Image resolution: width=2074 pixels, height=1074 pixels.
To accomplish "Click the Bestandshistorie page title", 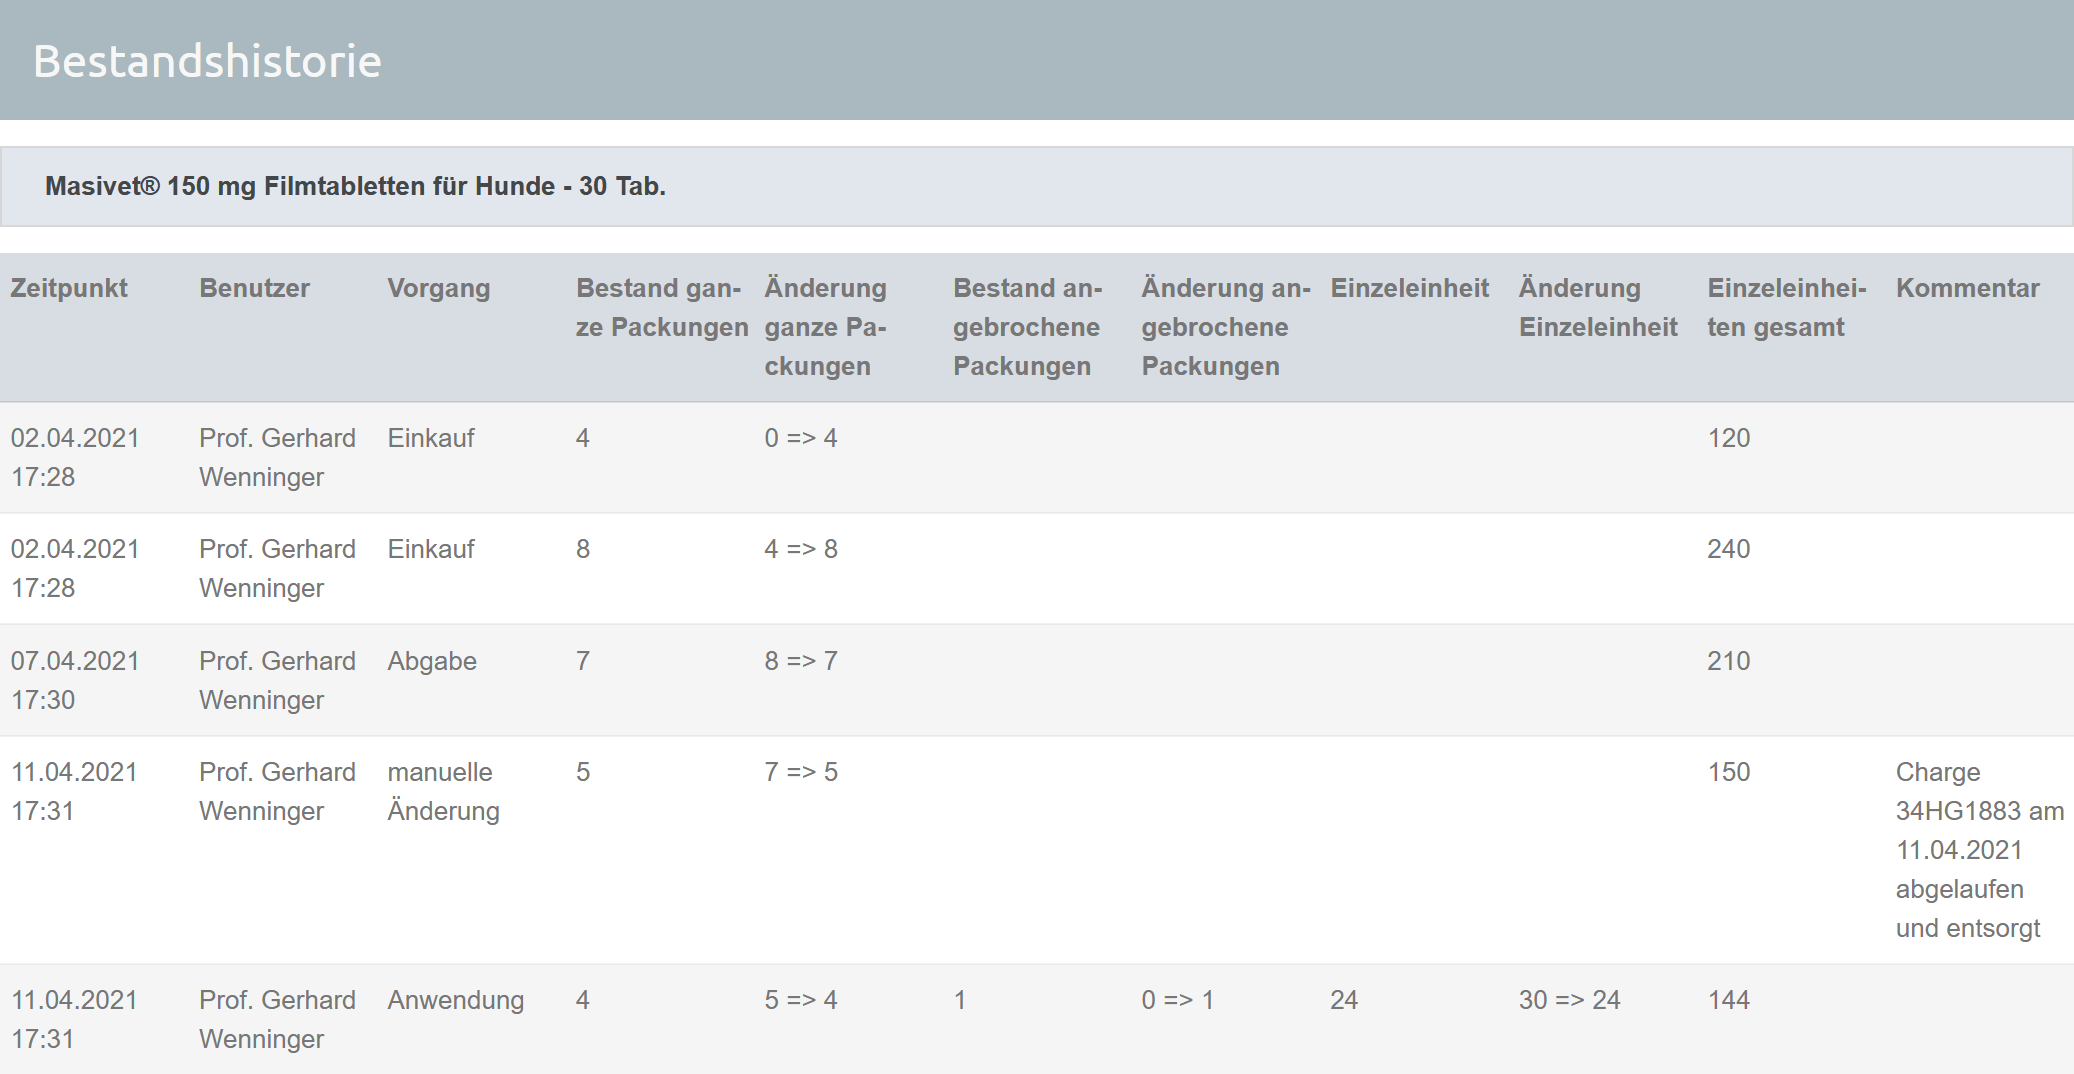I will (x=207, y=61).
